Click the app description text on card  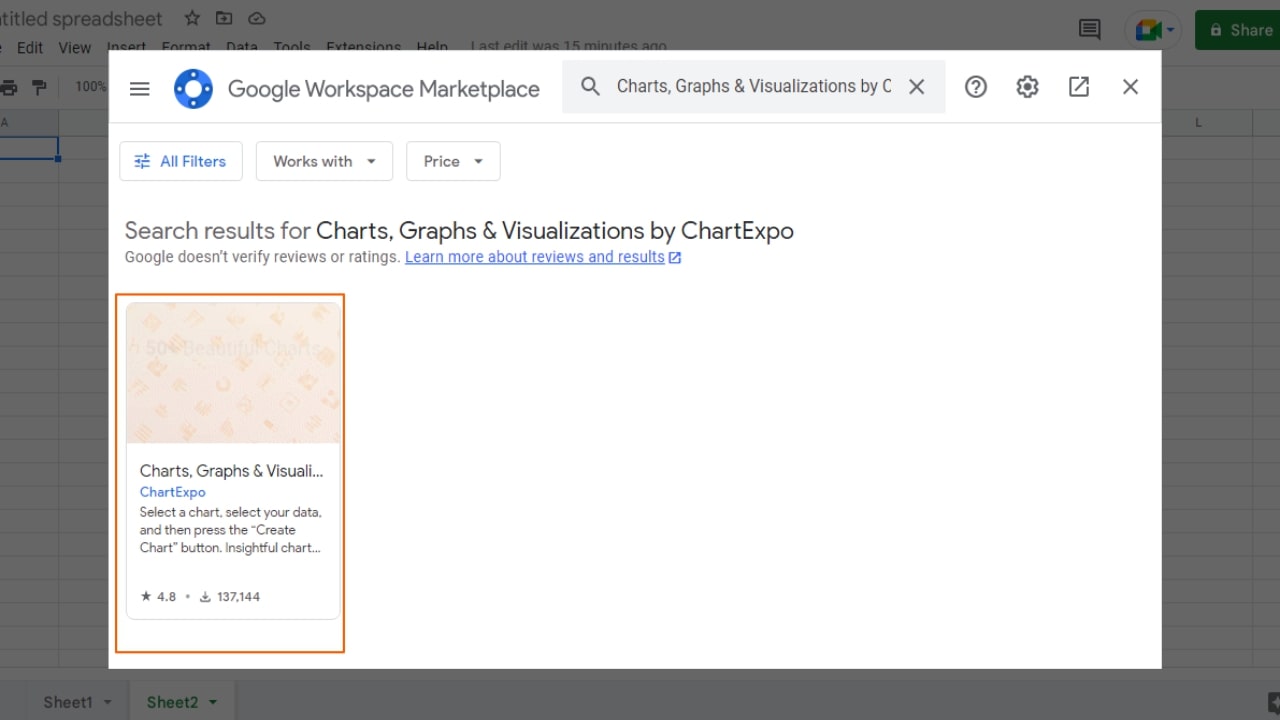231,530
